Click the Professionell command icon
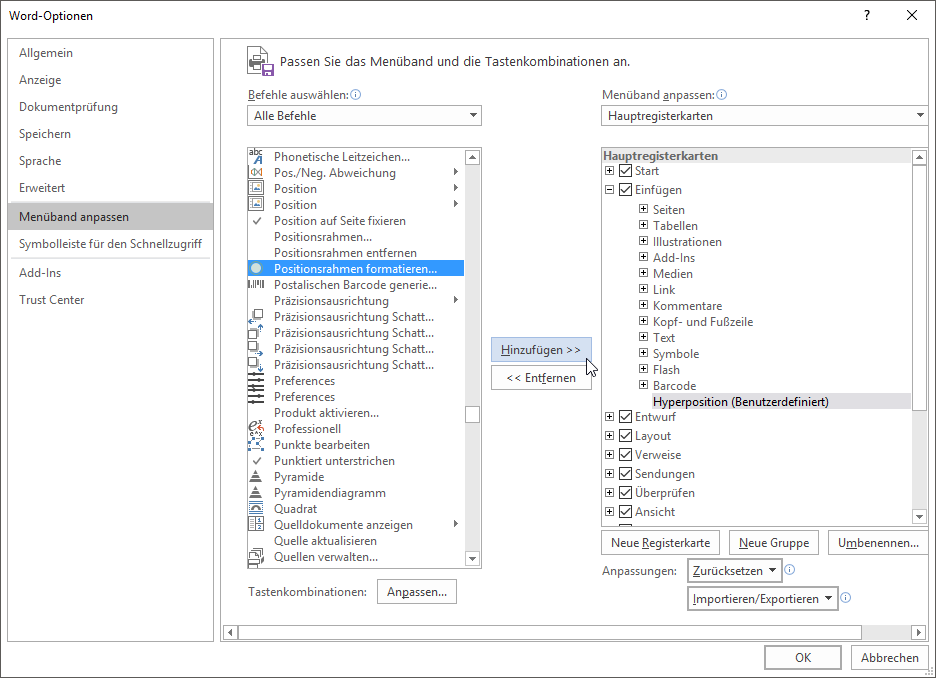The width and height of the screenshot is (936, 678). pyautogui.click(x=255, y=429)
